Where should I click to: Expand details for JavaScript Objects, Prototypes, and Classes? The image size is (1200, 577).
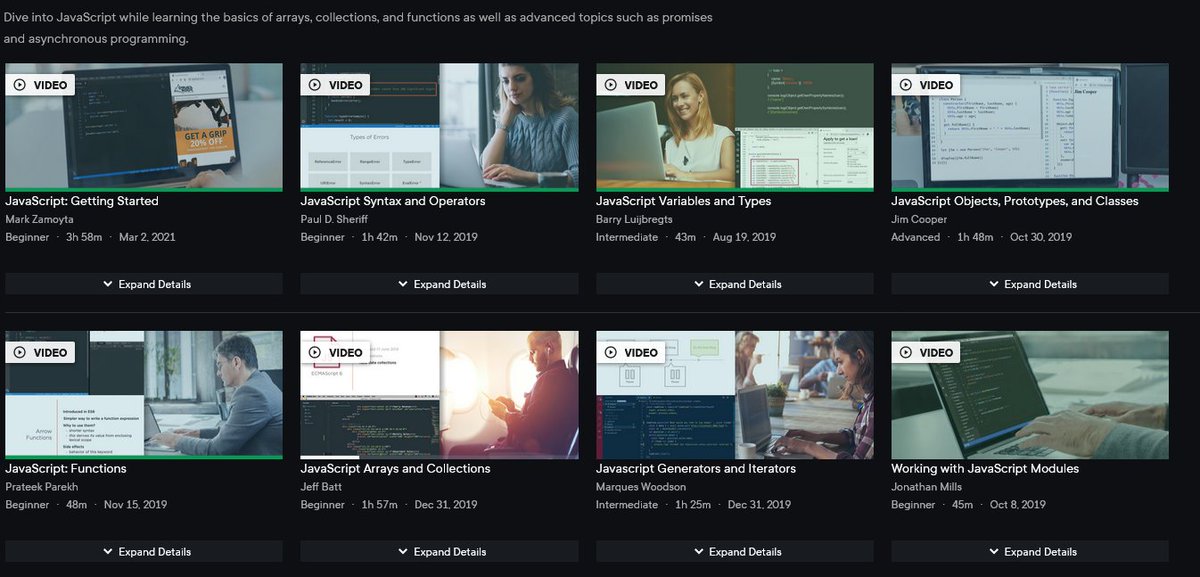1030,284
